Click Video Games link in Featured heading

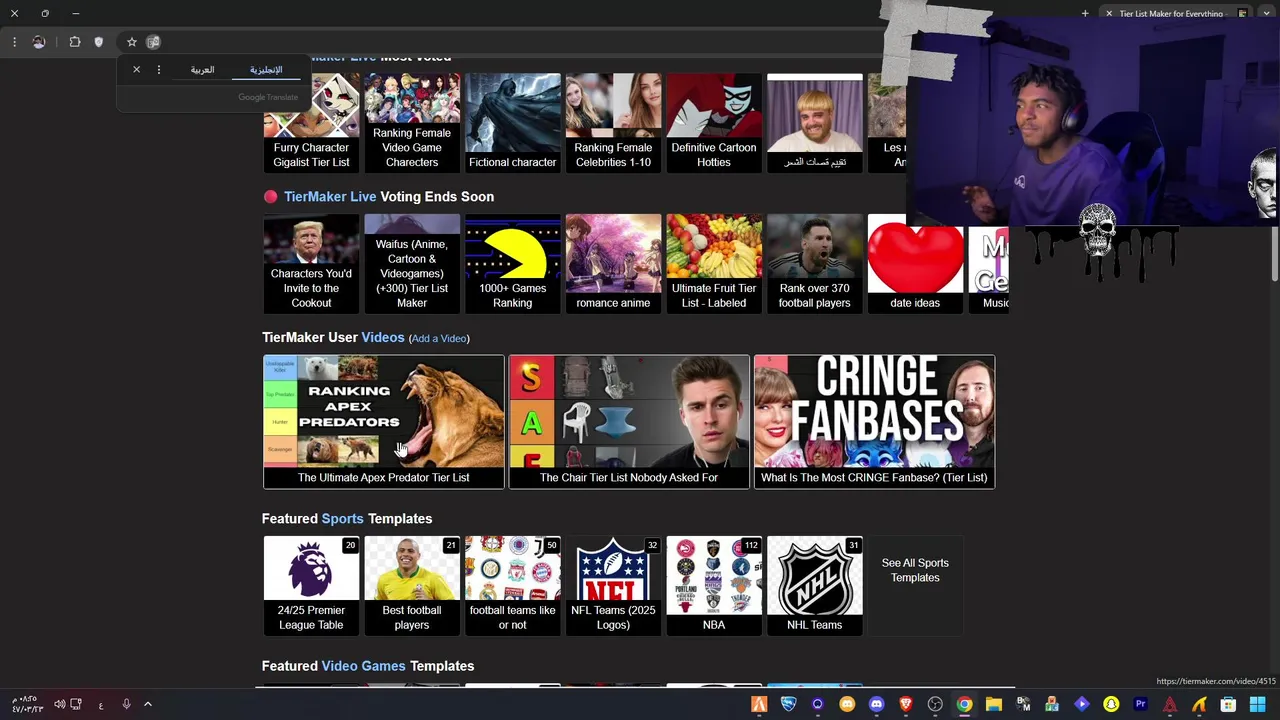pyautogui.click(x=363, y=666)
